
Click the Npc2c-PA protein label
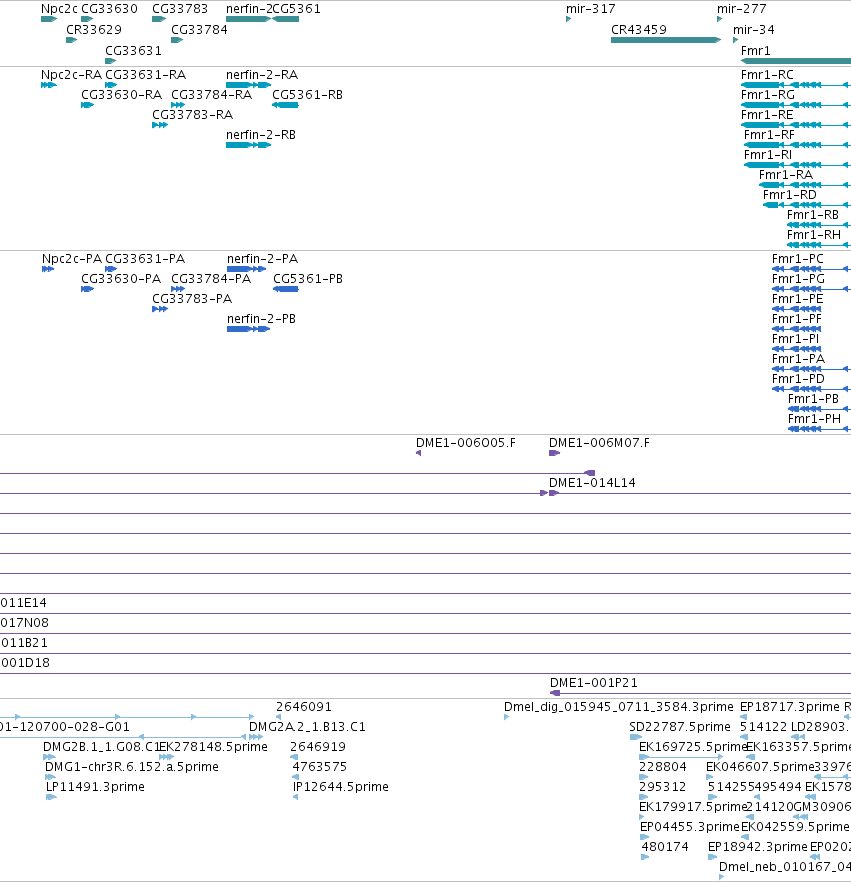tap(72, 259)
